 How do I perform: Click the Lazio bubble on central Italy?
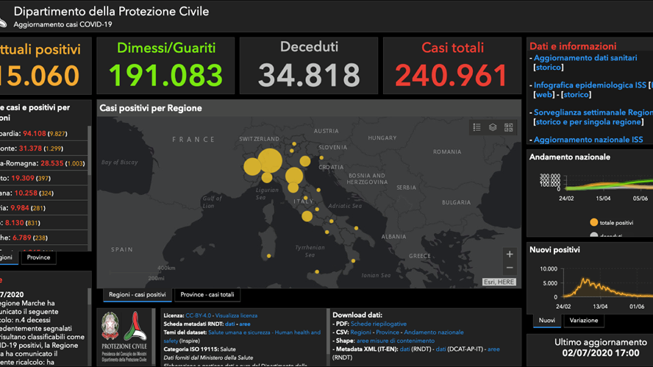(x=307, y=216)
